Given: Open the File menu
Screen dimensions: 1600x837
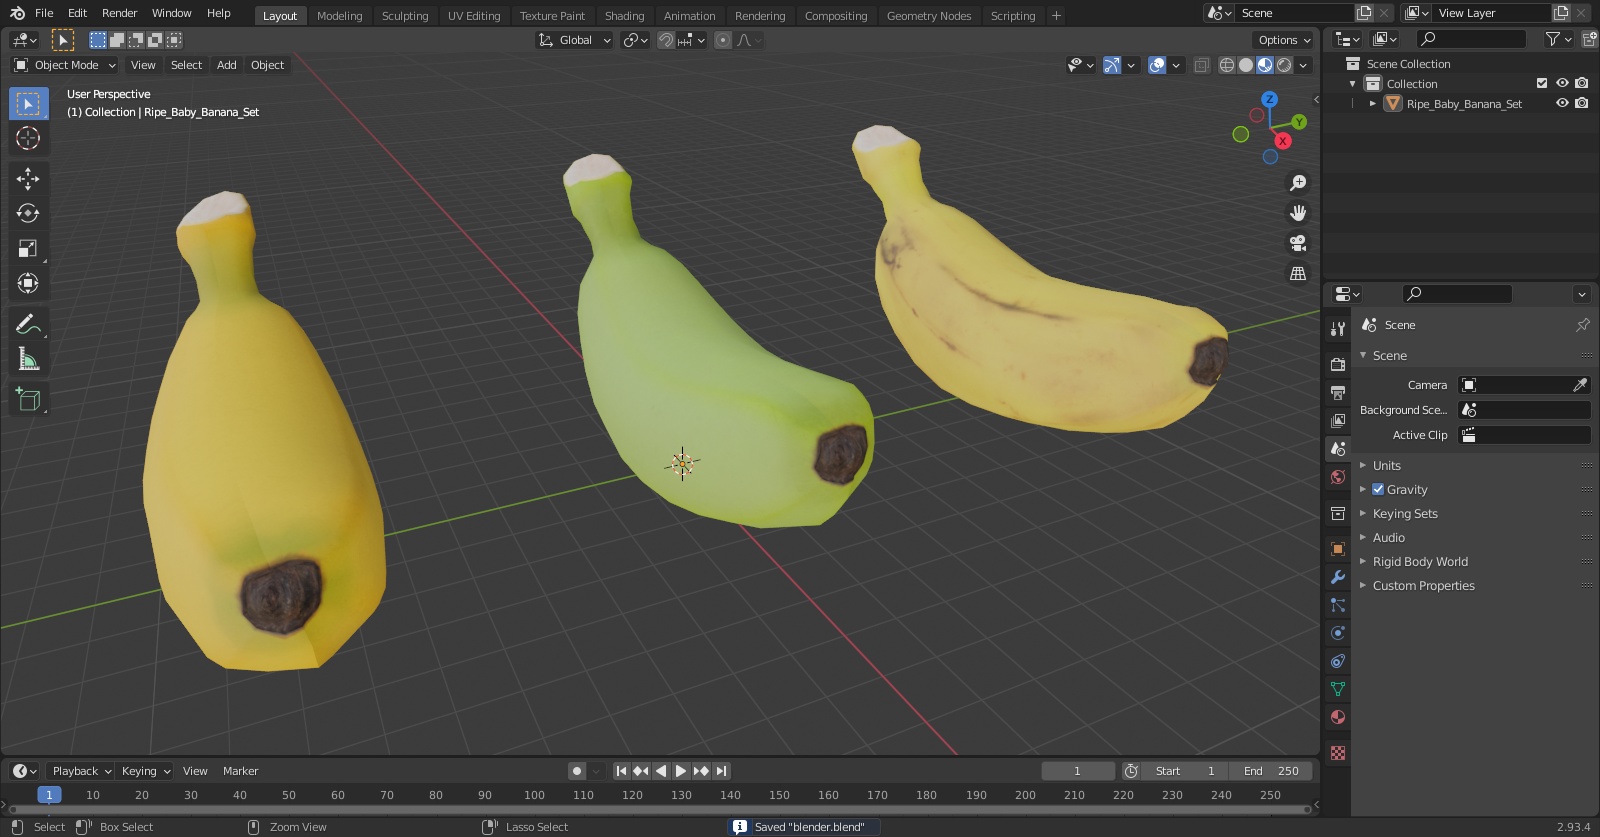Looking at the screenshot, I should (44, 13).
